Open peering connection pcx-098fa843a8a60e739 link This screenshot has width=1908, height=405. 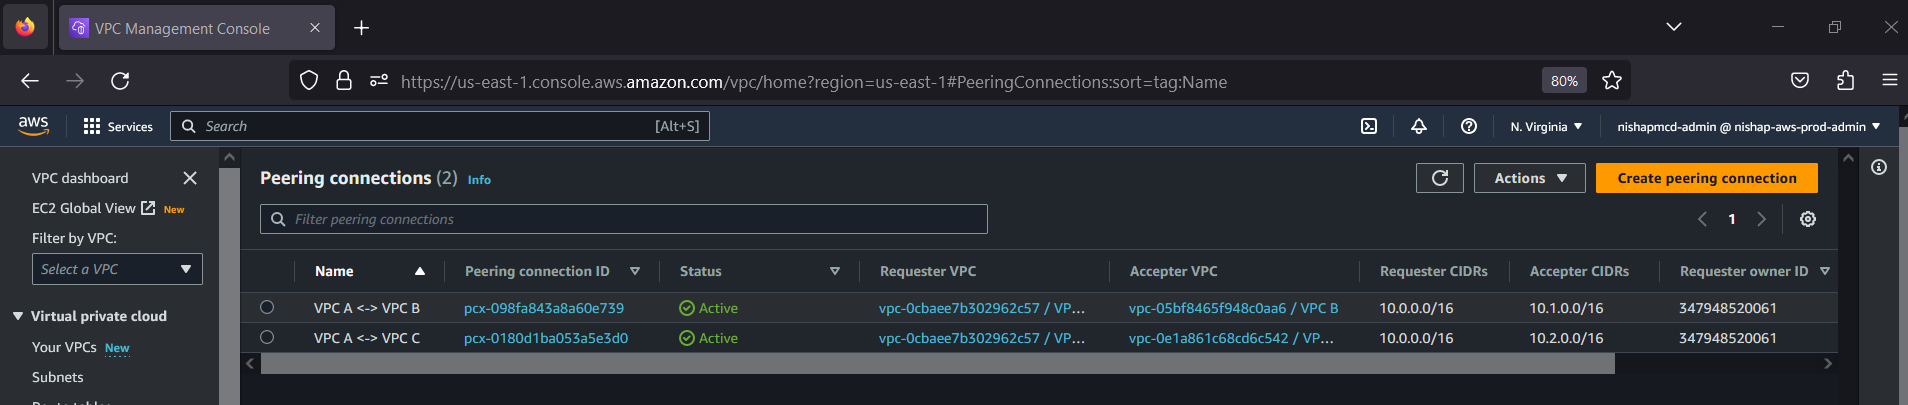pyautogui.click(x=544, y=308)
